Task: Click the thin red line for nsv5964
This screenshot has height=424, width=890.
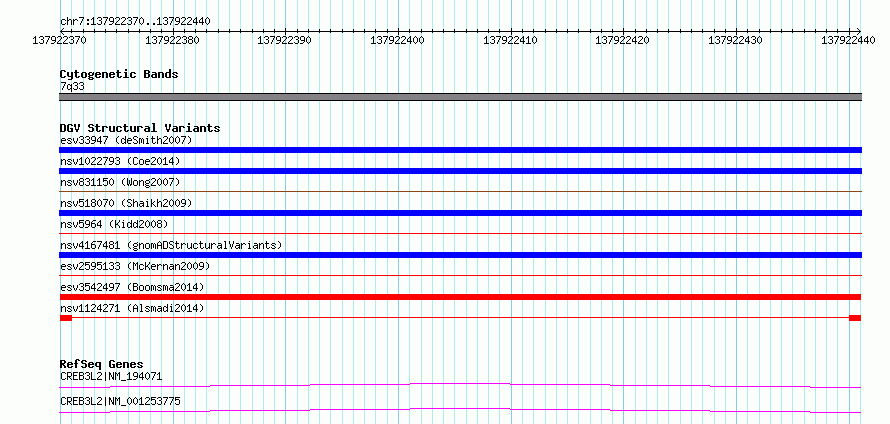Action: 460,233
